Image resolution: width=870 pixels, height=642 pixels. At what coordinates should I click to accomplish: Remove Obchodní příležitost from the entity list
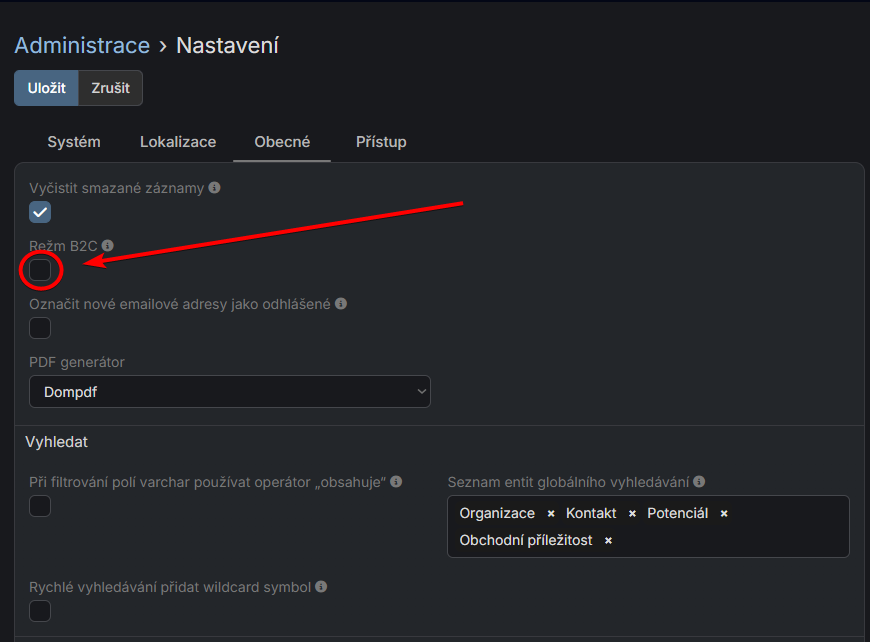click(607, 539)
